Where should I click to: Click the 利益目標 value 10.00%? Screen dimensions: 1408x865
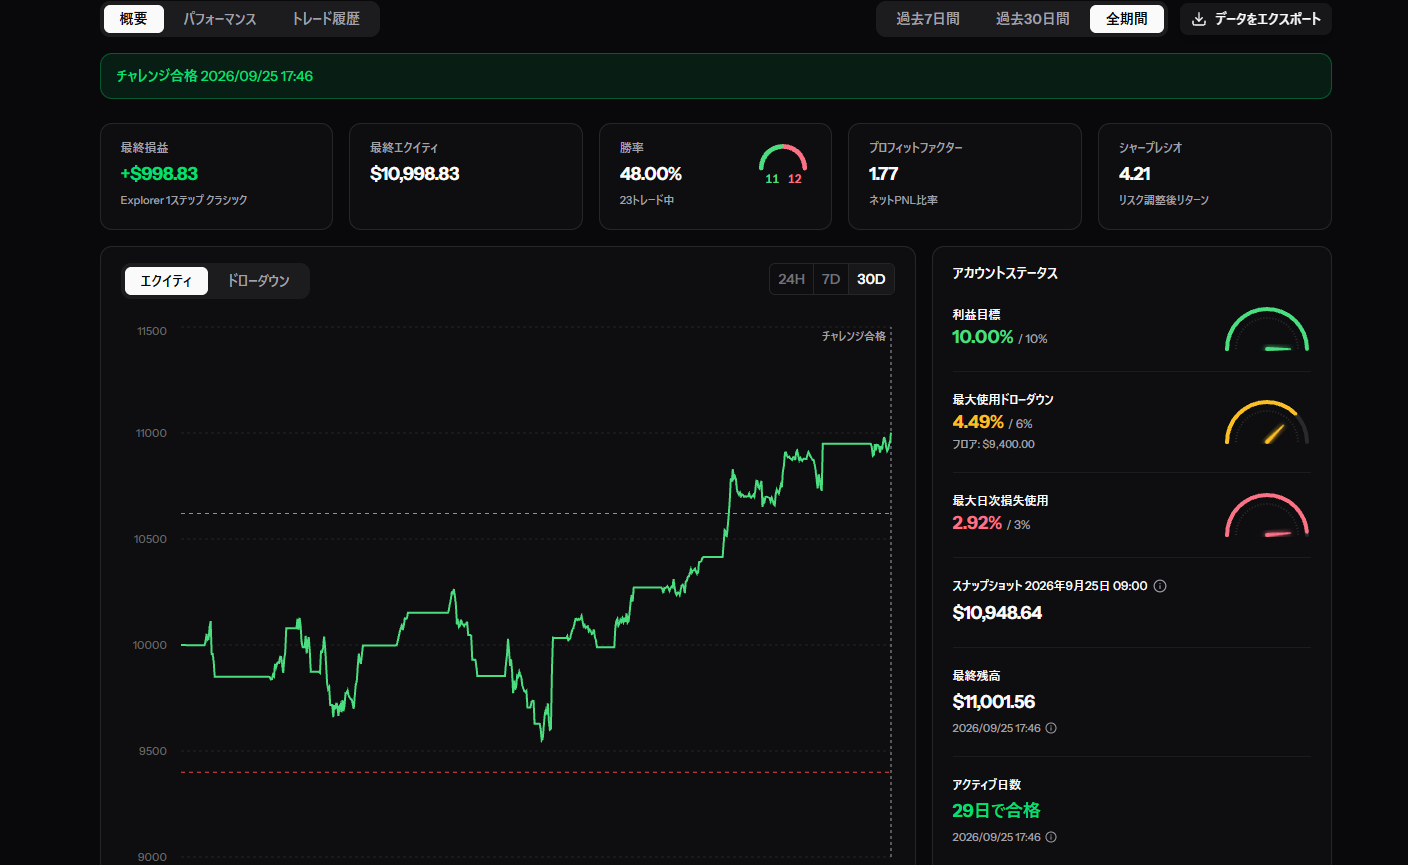[x=983, y=337]
